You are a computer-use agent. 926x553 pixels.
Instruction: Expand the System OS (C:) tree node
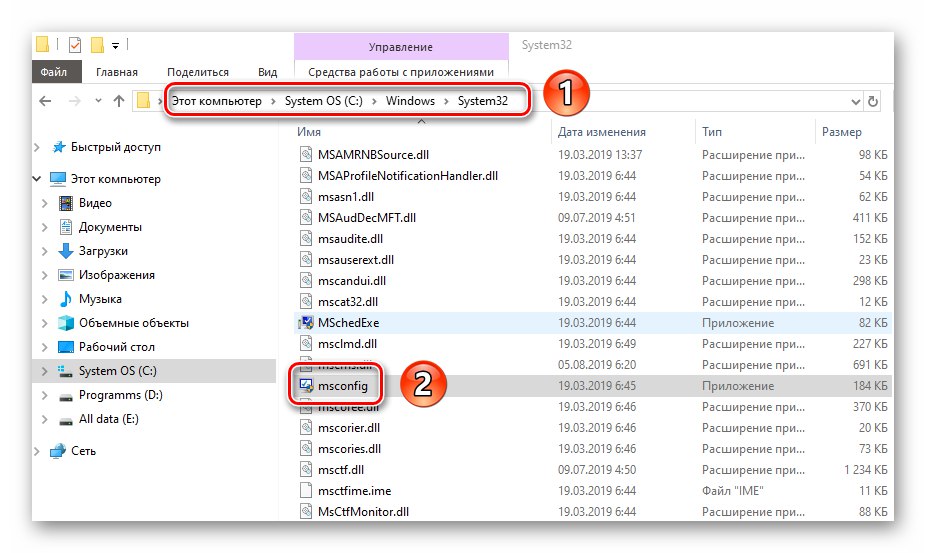click(x=45, y=371)
